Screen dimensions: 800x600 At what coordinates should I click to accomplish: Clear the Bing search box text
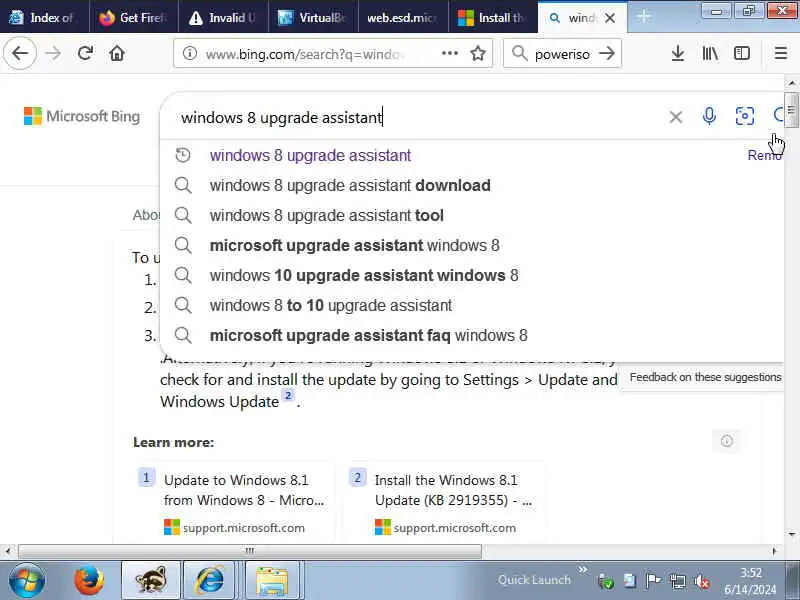(676, 117)
